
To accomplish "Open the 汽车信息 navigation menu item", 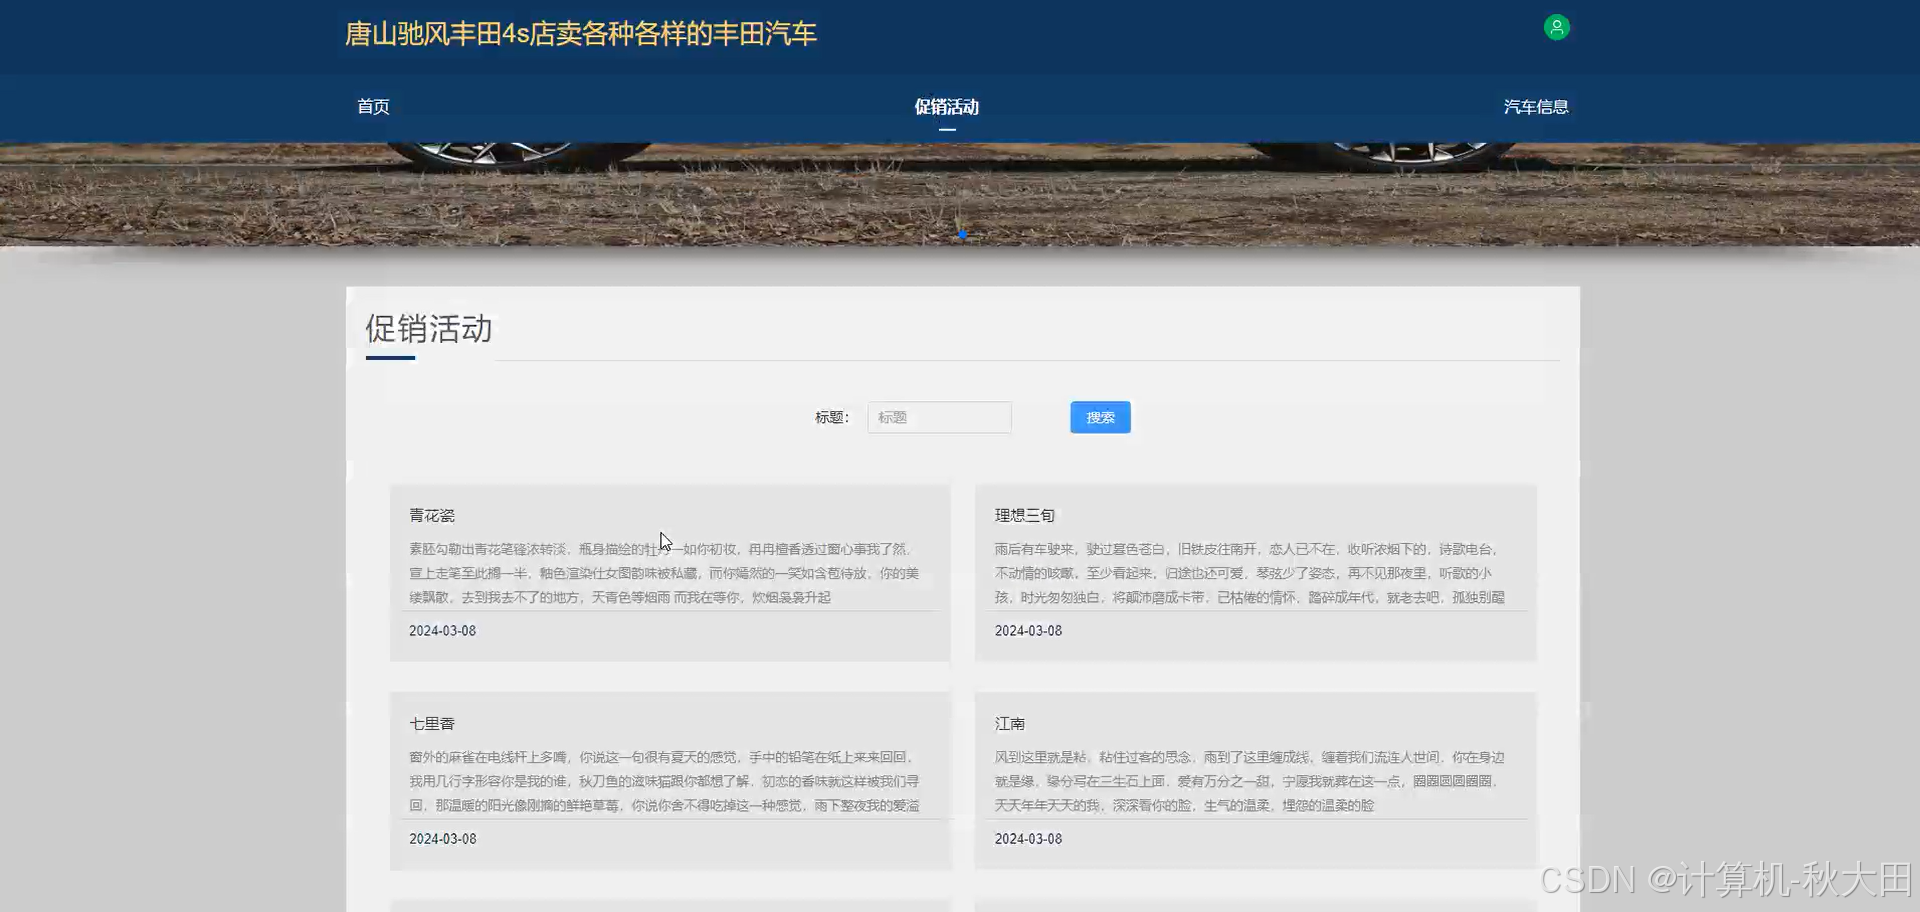I will (x=1536, y=107).
